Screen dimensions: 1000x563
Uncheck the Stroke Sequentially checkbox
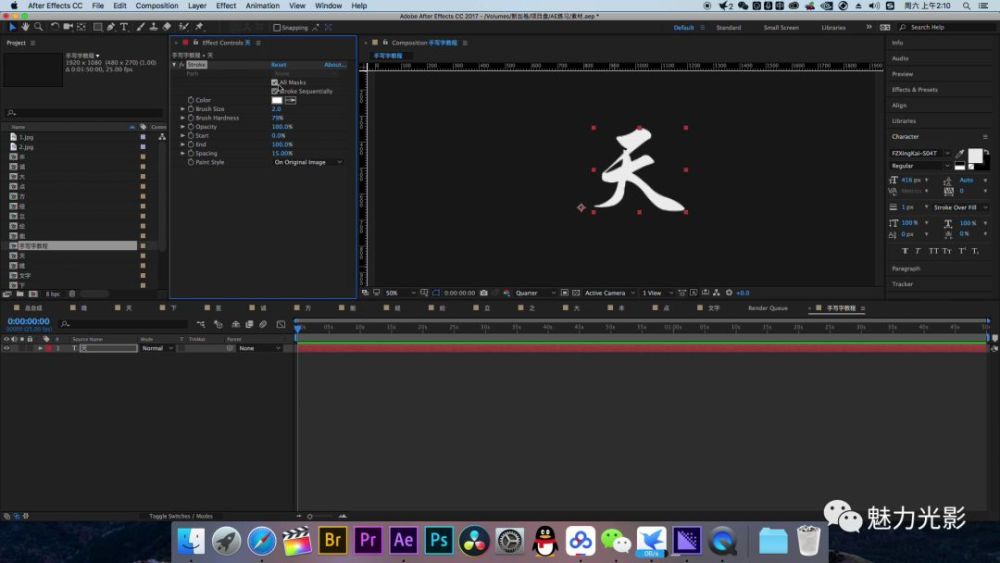click(x=275, y=91)
